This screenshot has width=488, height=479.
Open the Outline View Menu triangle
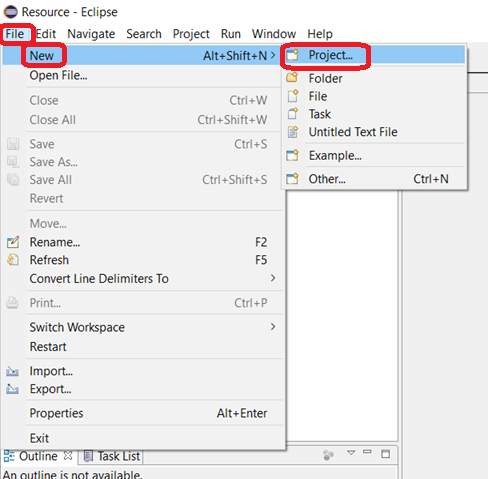coord(351,453)
